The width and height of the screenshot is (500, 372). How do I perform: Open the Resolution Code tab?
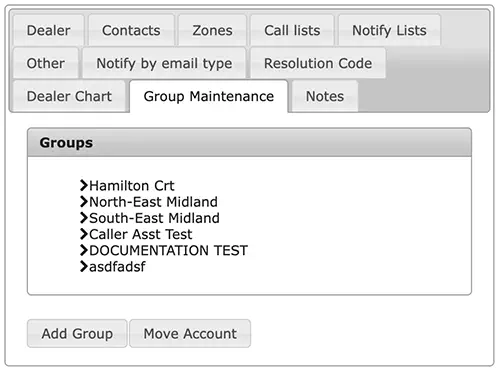(x=318, y=63)
